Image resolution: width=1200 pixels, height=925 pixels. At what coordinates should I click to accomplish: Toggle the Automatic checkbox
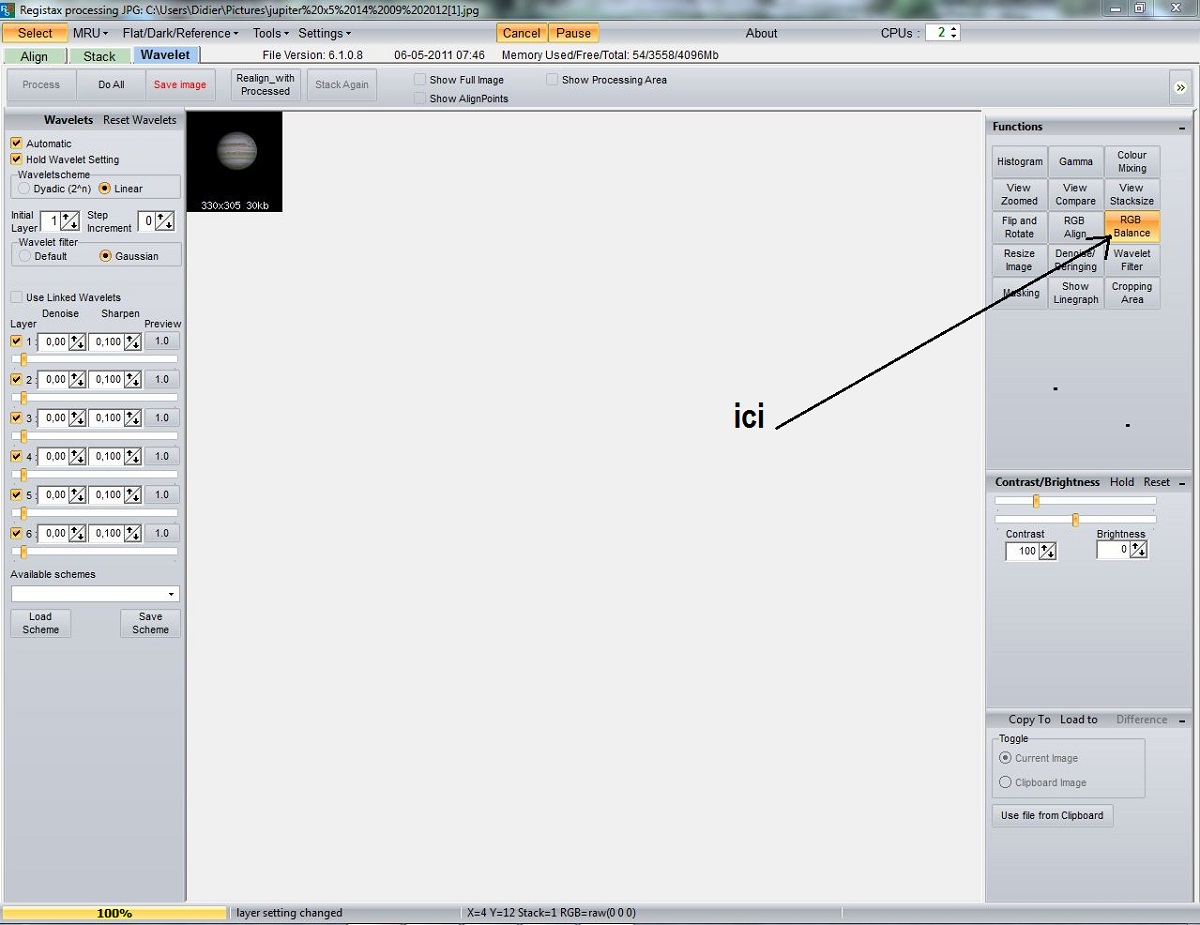[x=16, y=144]
